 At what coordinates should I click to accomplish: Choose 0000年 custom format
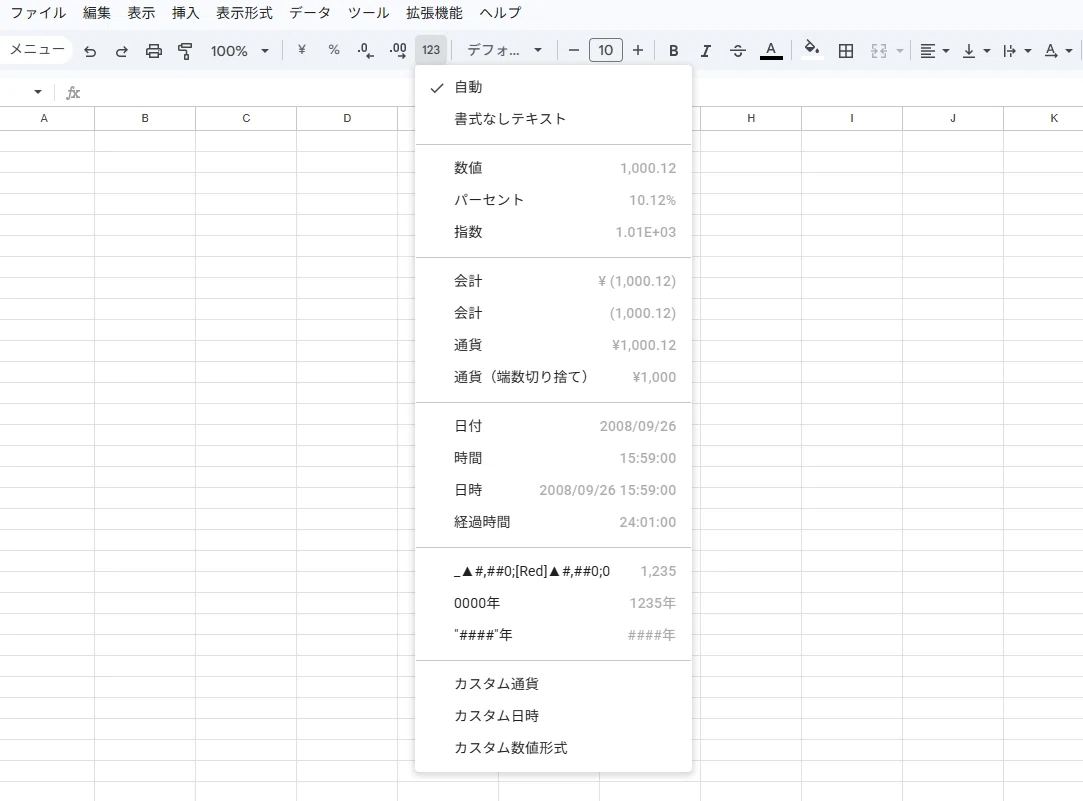(x=553, y=603)
